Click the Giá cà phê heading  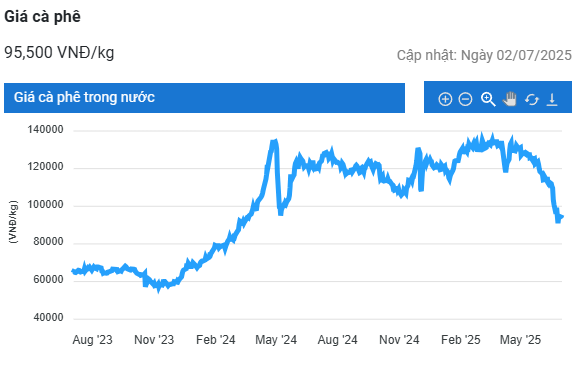42,17
